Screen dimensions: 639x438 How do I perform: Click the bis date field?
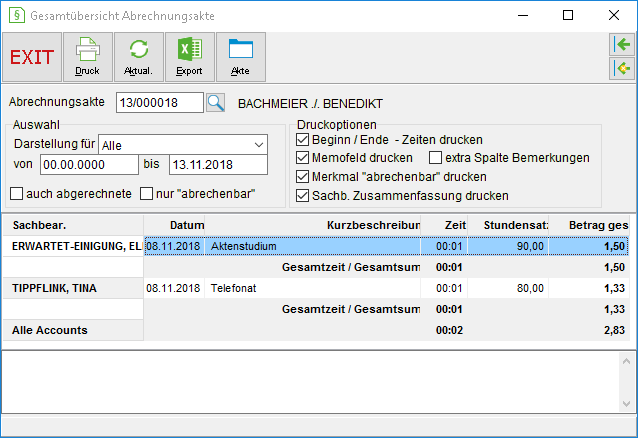(218, 165)
